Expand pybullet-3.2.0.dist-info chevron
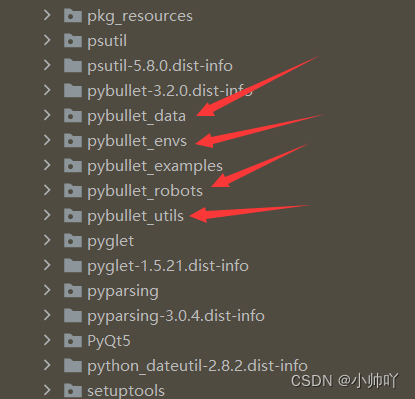This screenshot has height=399, width=415. click(x=47, y=90)
